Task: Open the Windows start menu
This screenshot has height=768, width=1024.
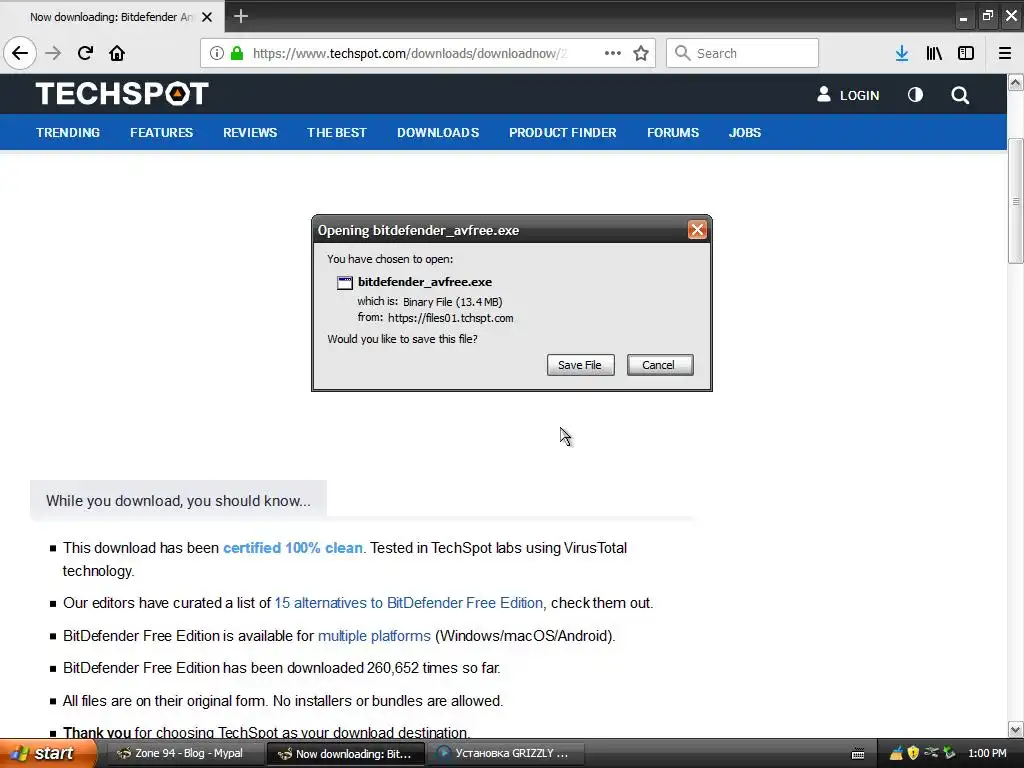Action: coord(47,753)
